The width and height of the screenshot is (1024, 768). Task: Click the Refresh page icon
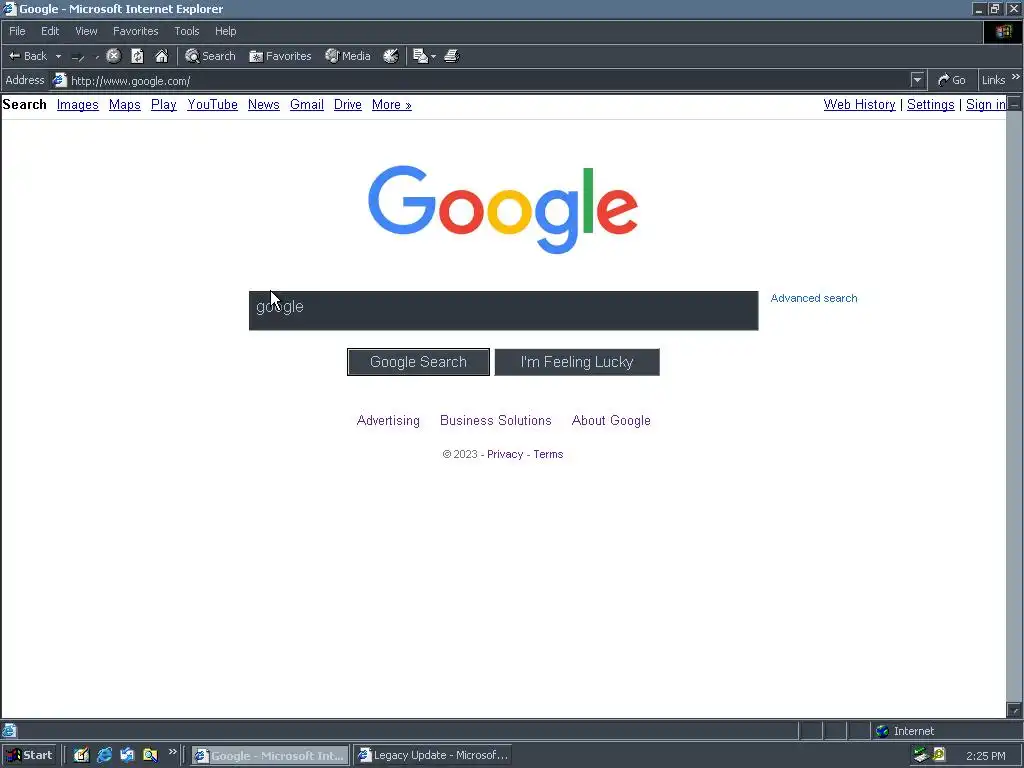tap(137, 56)
